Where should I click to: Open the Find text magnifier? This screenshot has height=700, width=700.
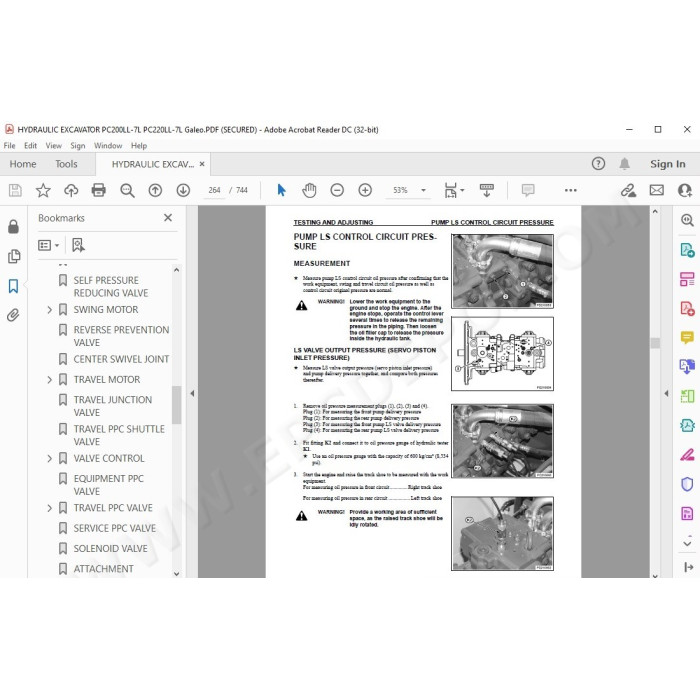point(127,191)
